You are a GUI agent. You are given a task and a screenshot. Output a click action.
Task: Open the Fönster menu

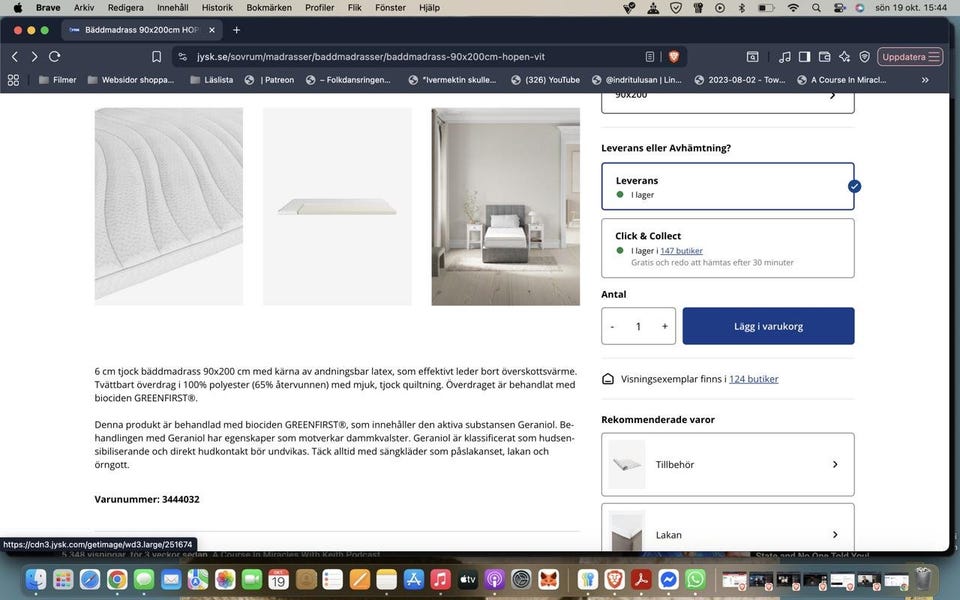[391, 8]
